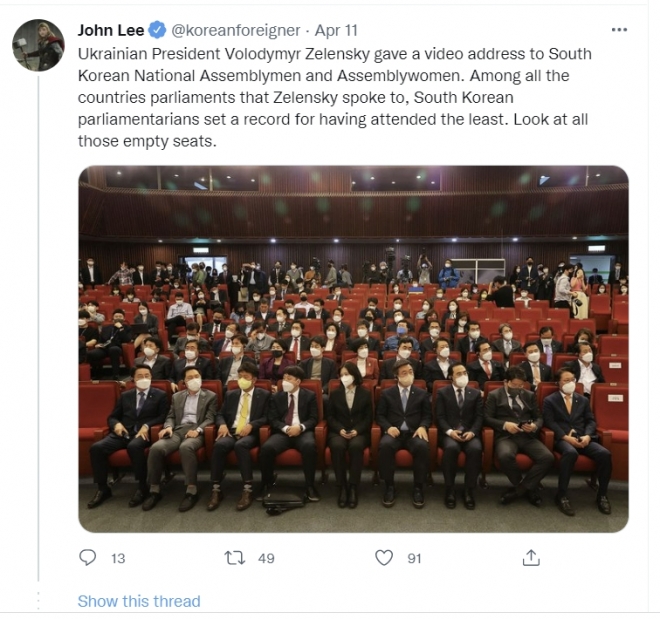Image resolution: width=660 pixels, height=619 pixels.
Task: Like the tweet with the heart icon
Action: (x=384, y=558)
